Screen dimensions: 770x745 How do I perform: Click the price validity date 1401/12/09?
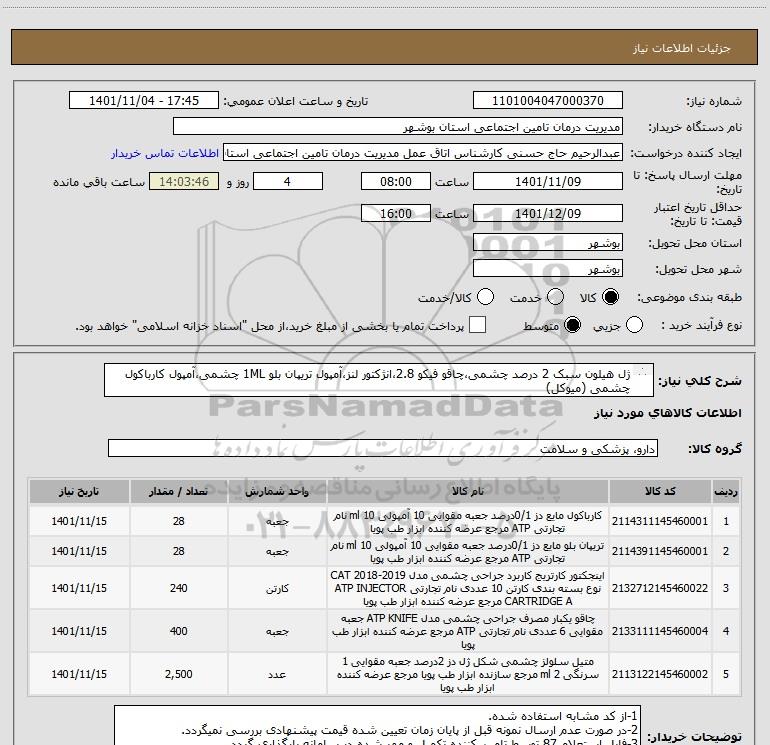tap(548, 214)
